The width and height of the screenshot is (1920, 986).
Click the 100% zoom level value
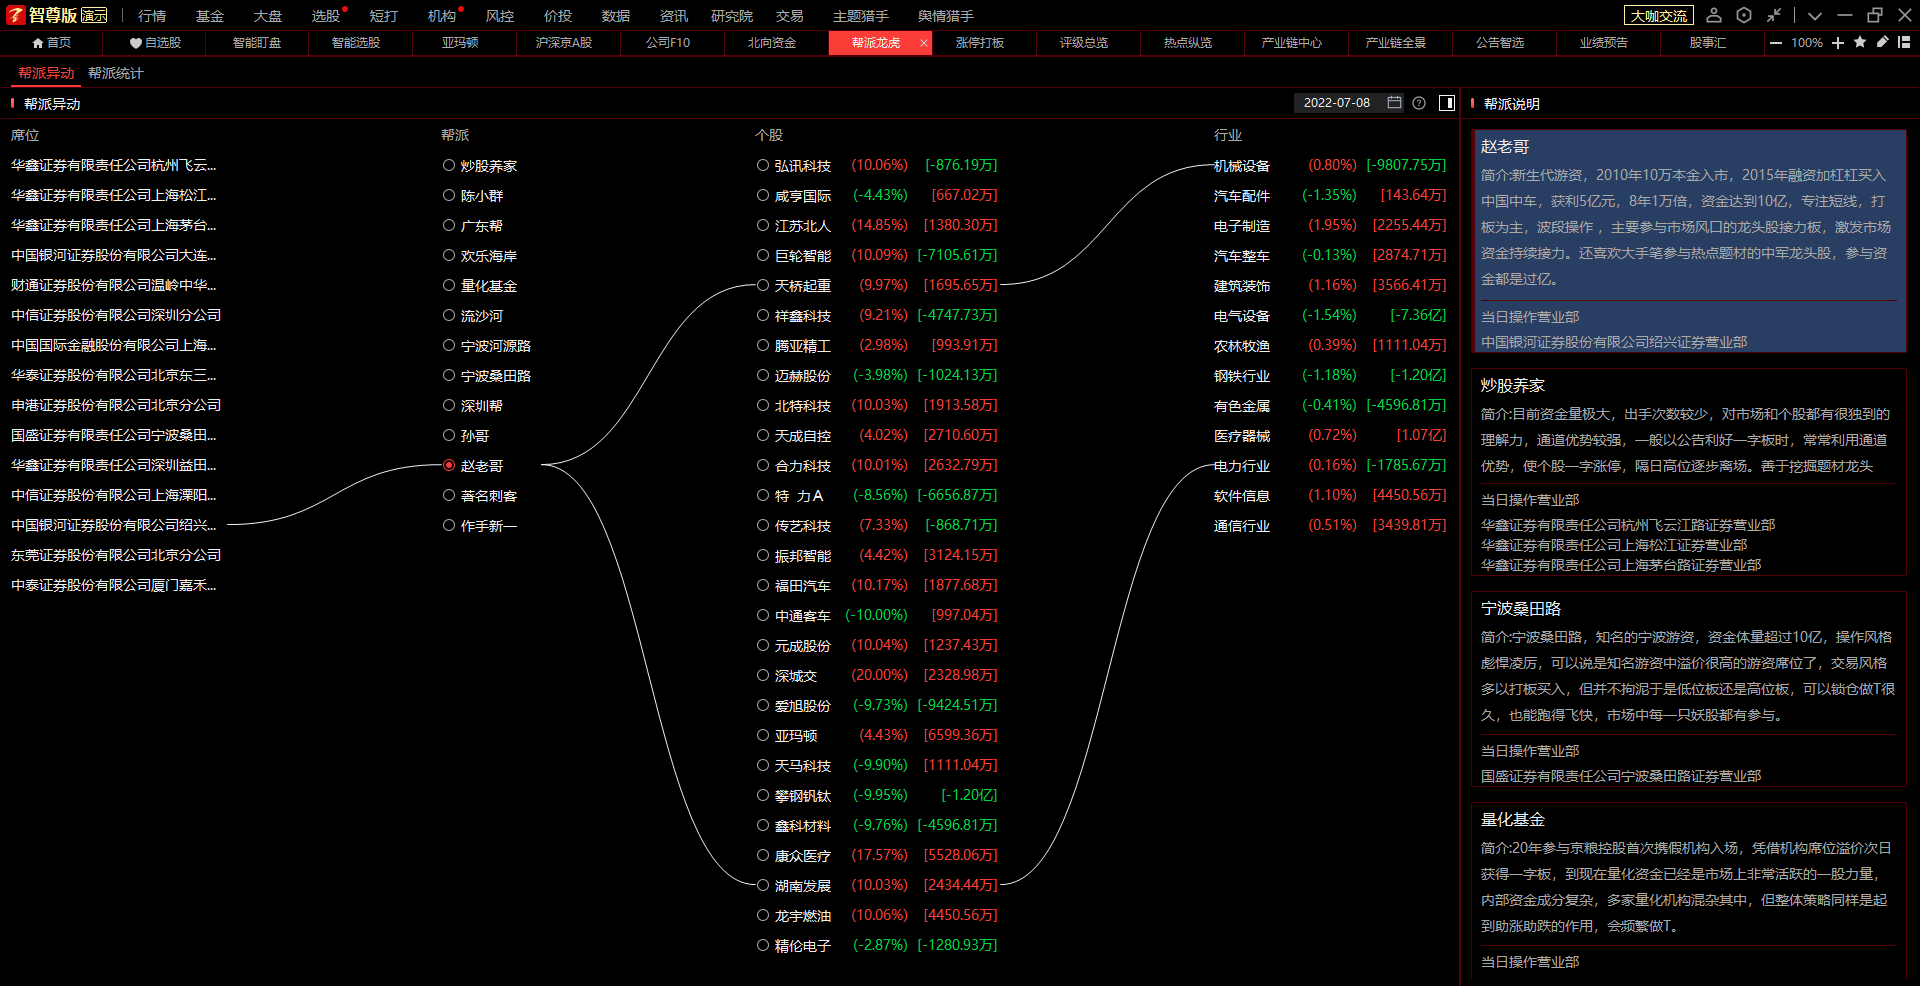coord(1807,43)
